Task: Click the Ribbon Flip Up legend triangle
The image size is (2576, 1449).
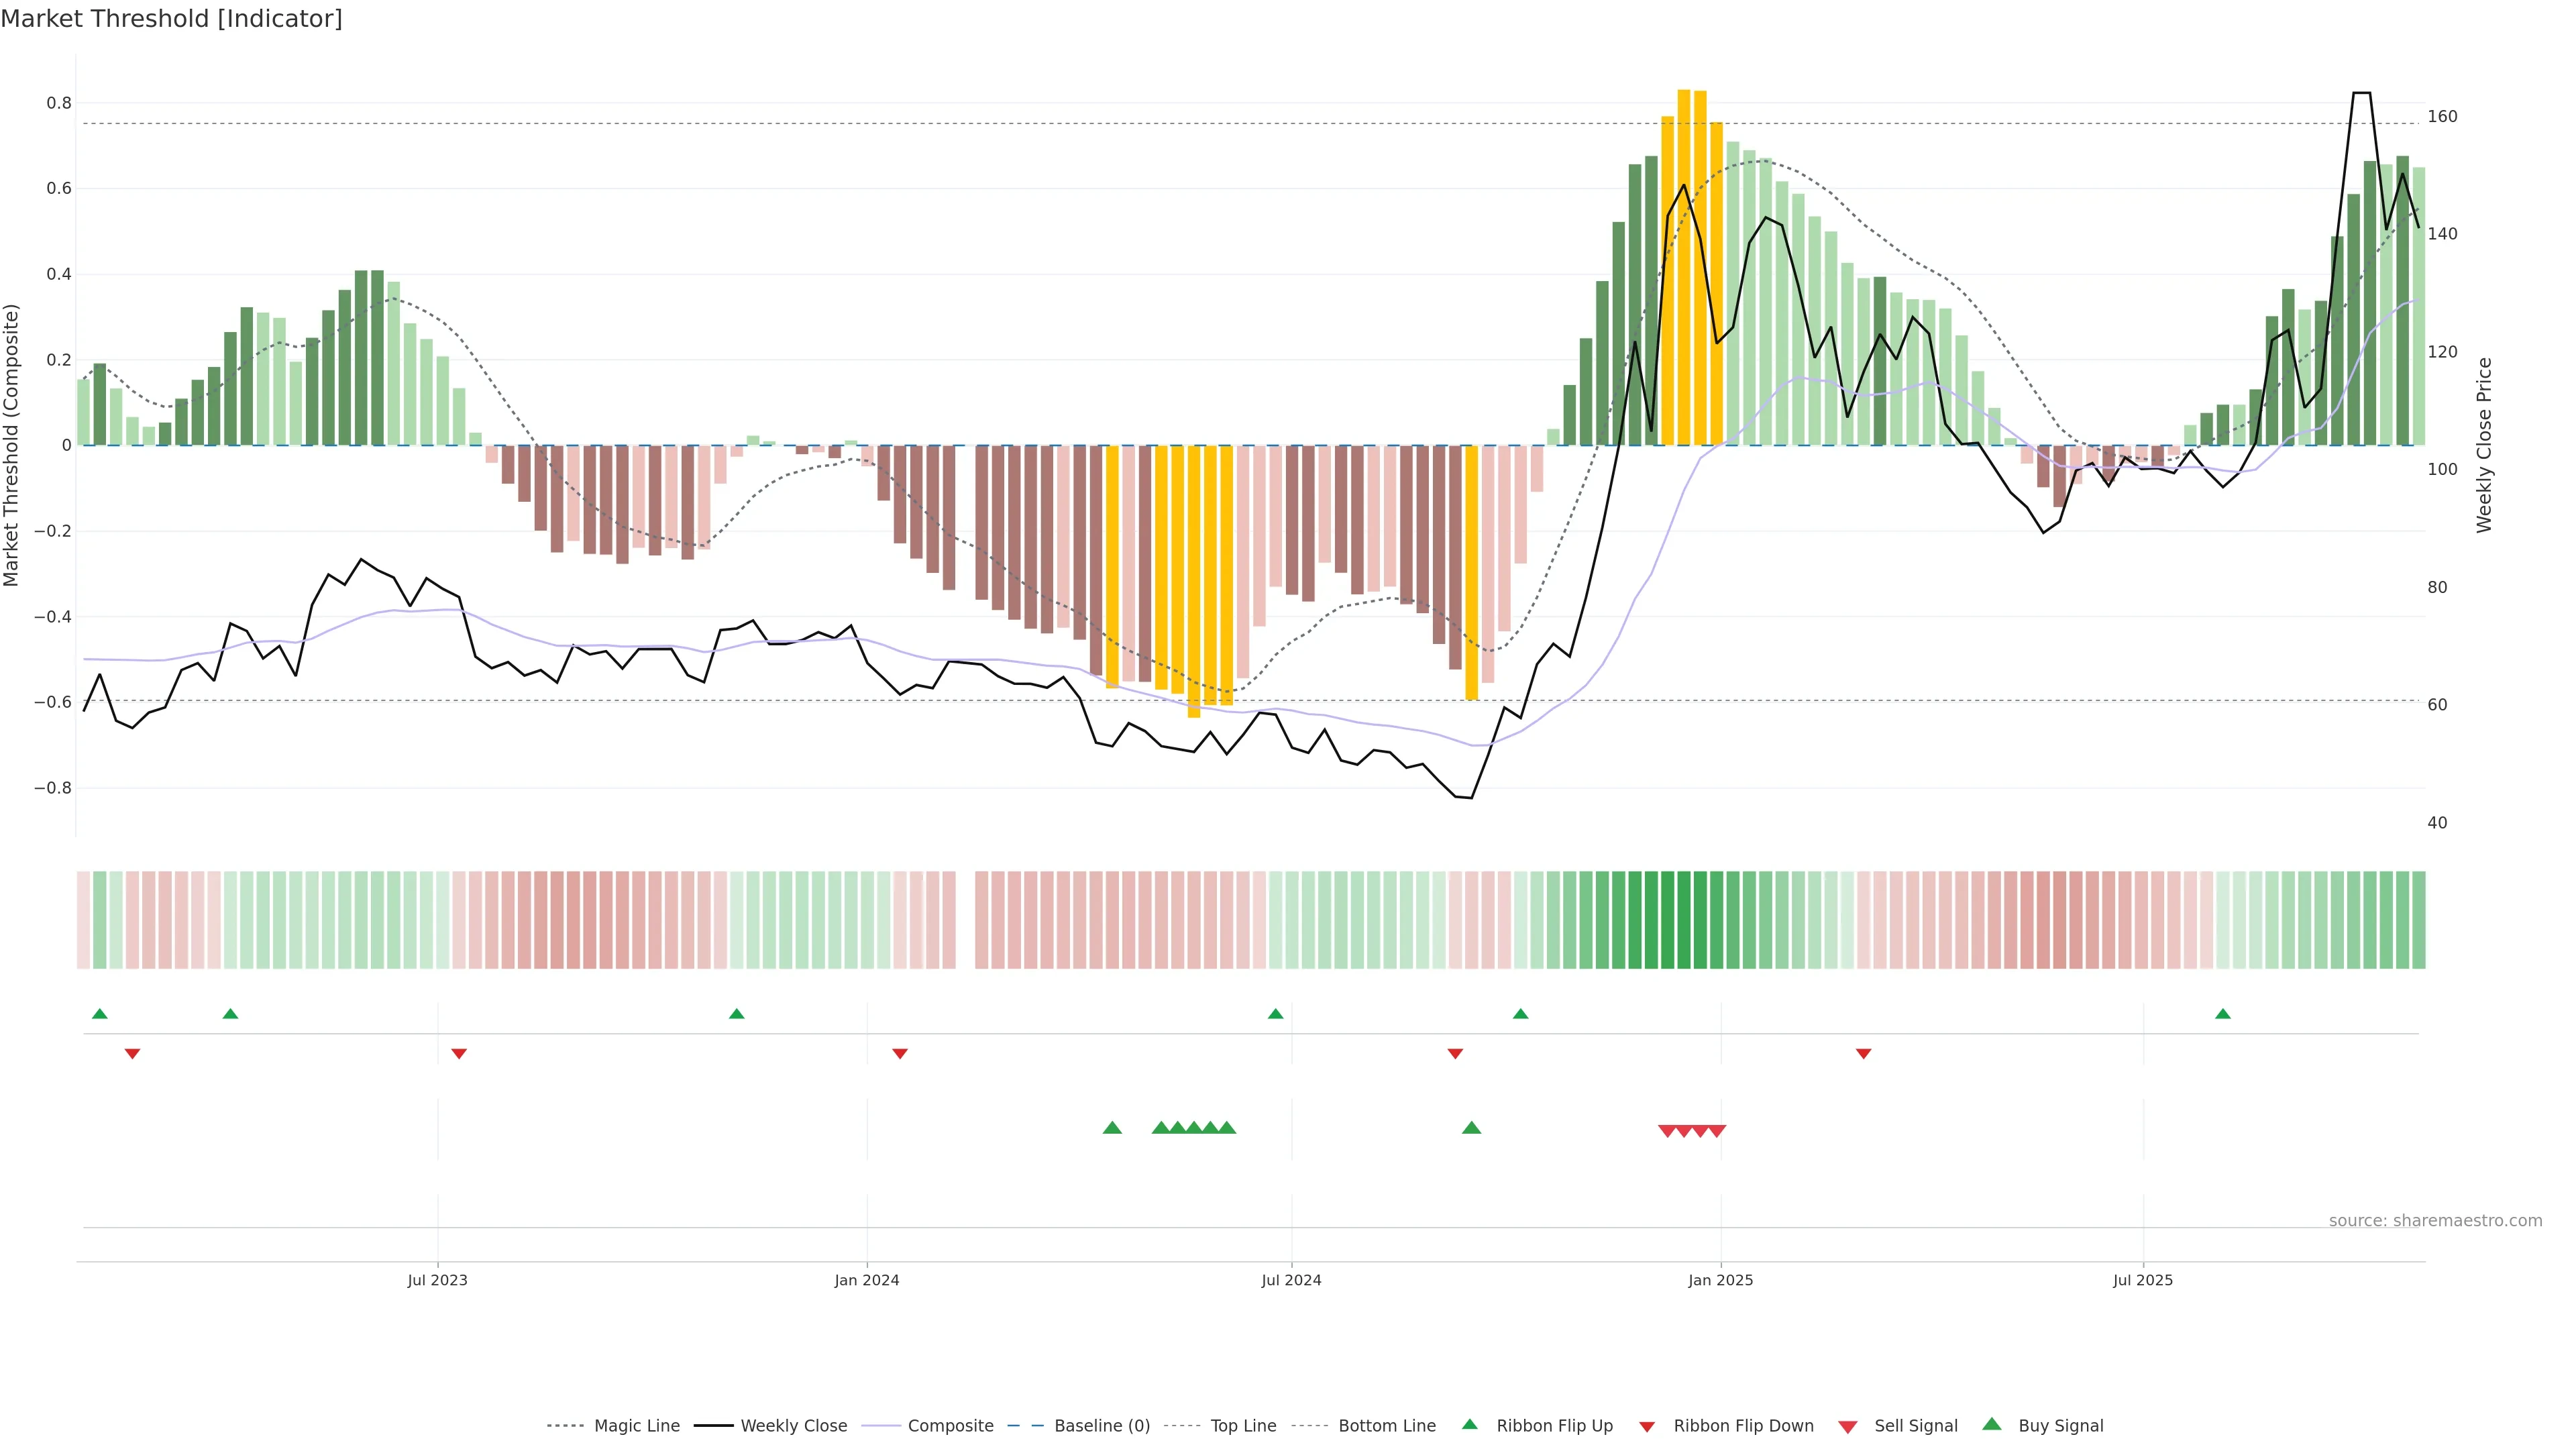Action: [x=1469, y=1424]
